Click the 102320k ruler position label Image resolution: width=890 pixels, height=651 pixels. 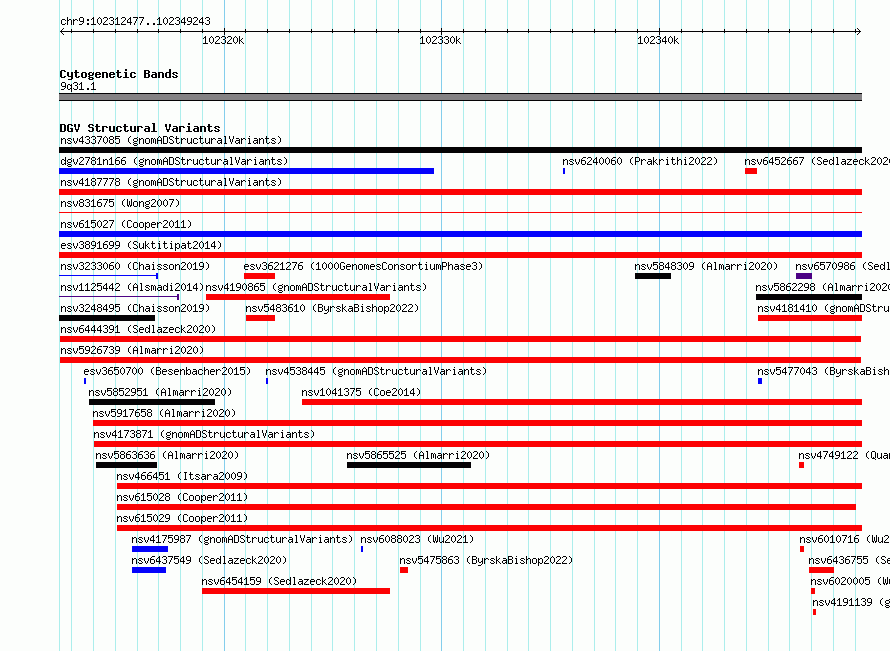tap(223, 40)
